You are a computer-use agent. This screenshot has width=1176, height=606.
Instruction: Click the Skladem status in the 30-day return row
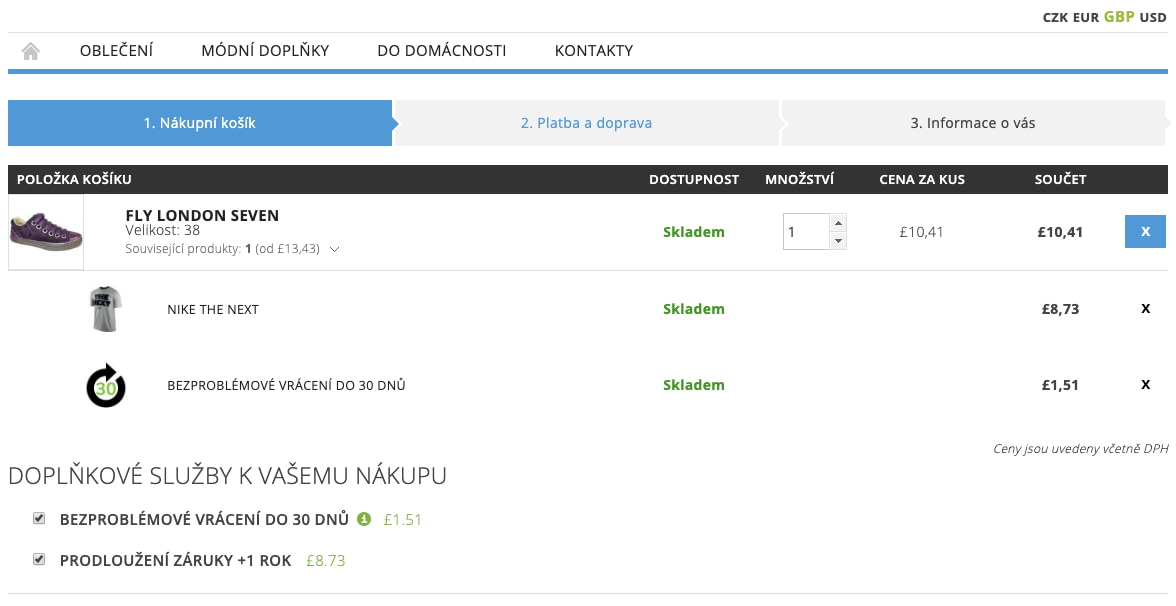pos(694,386)
